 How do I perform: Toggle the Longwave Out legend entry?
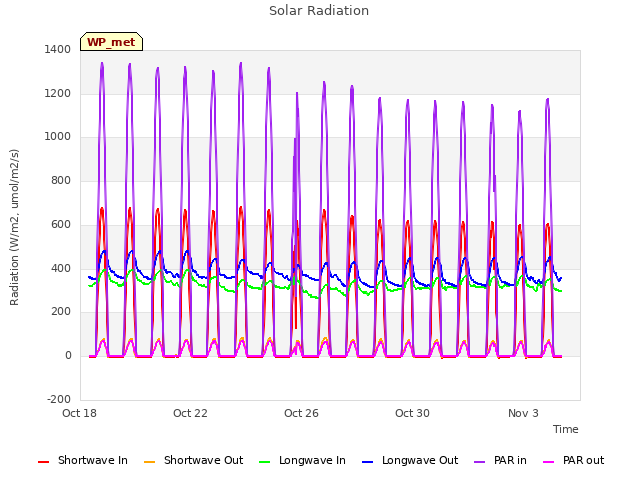click(x=410, y=460)
